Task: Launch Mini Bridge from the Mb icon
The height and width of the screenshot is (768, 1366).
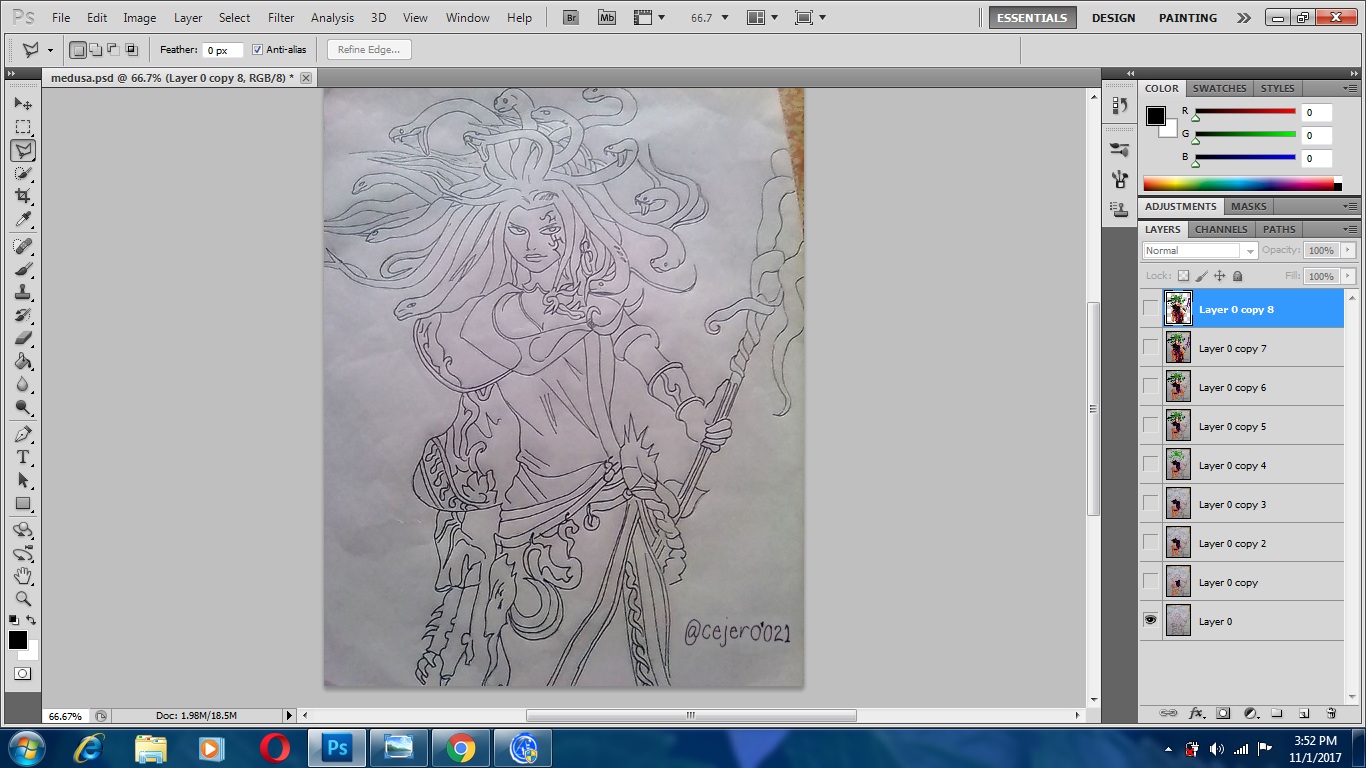Action: click(606, 17)
